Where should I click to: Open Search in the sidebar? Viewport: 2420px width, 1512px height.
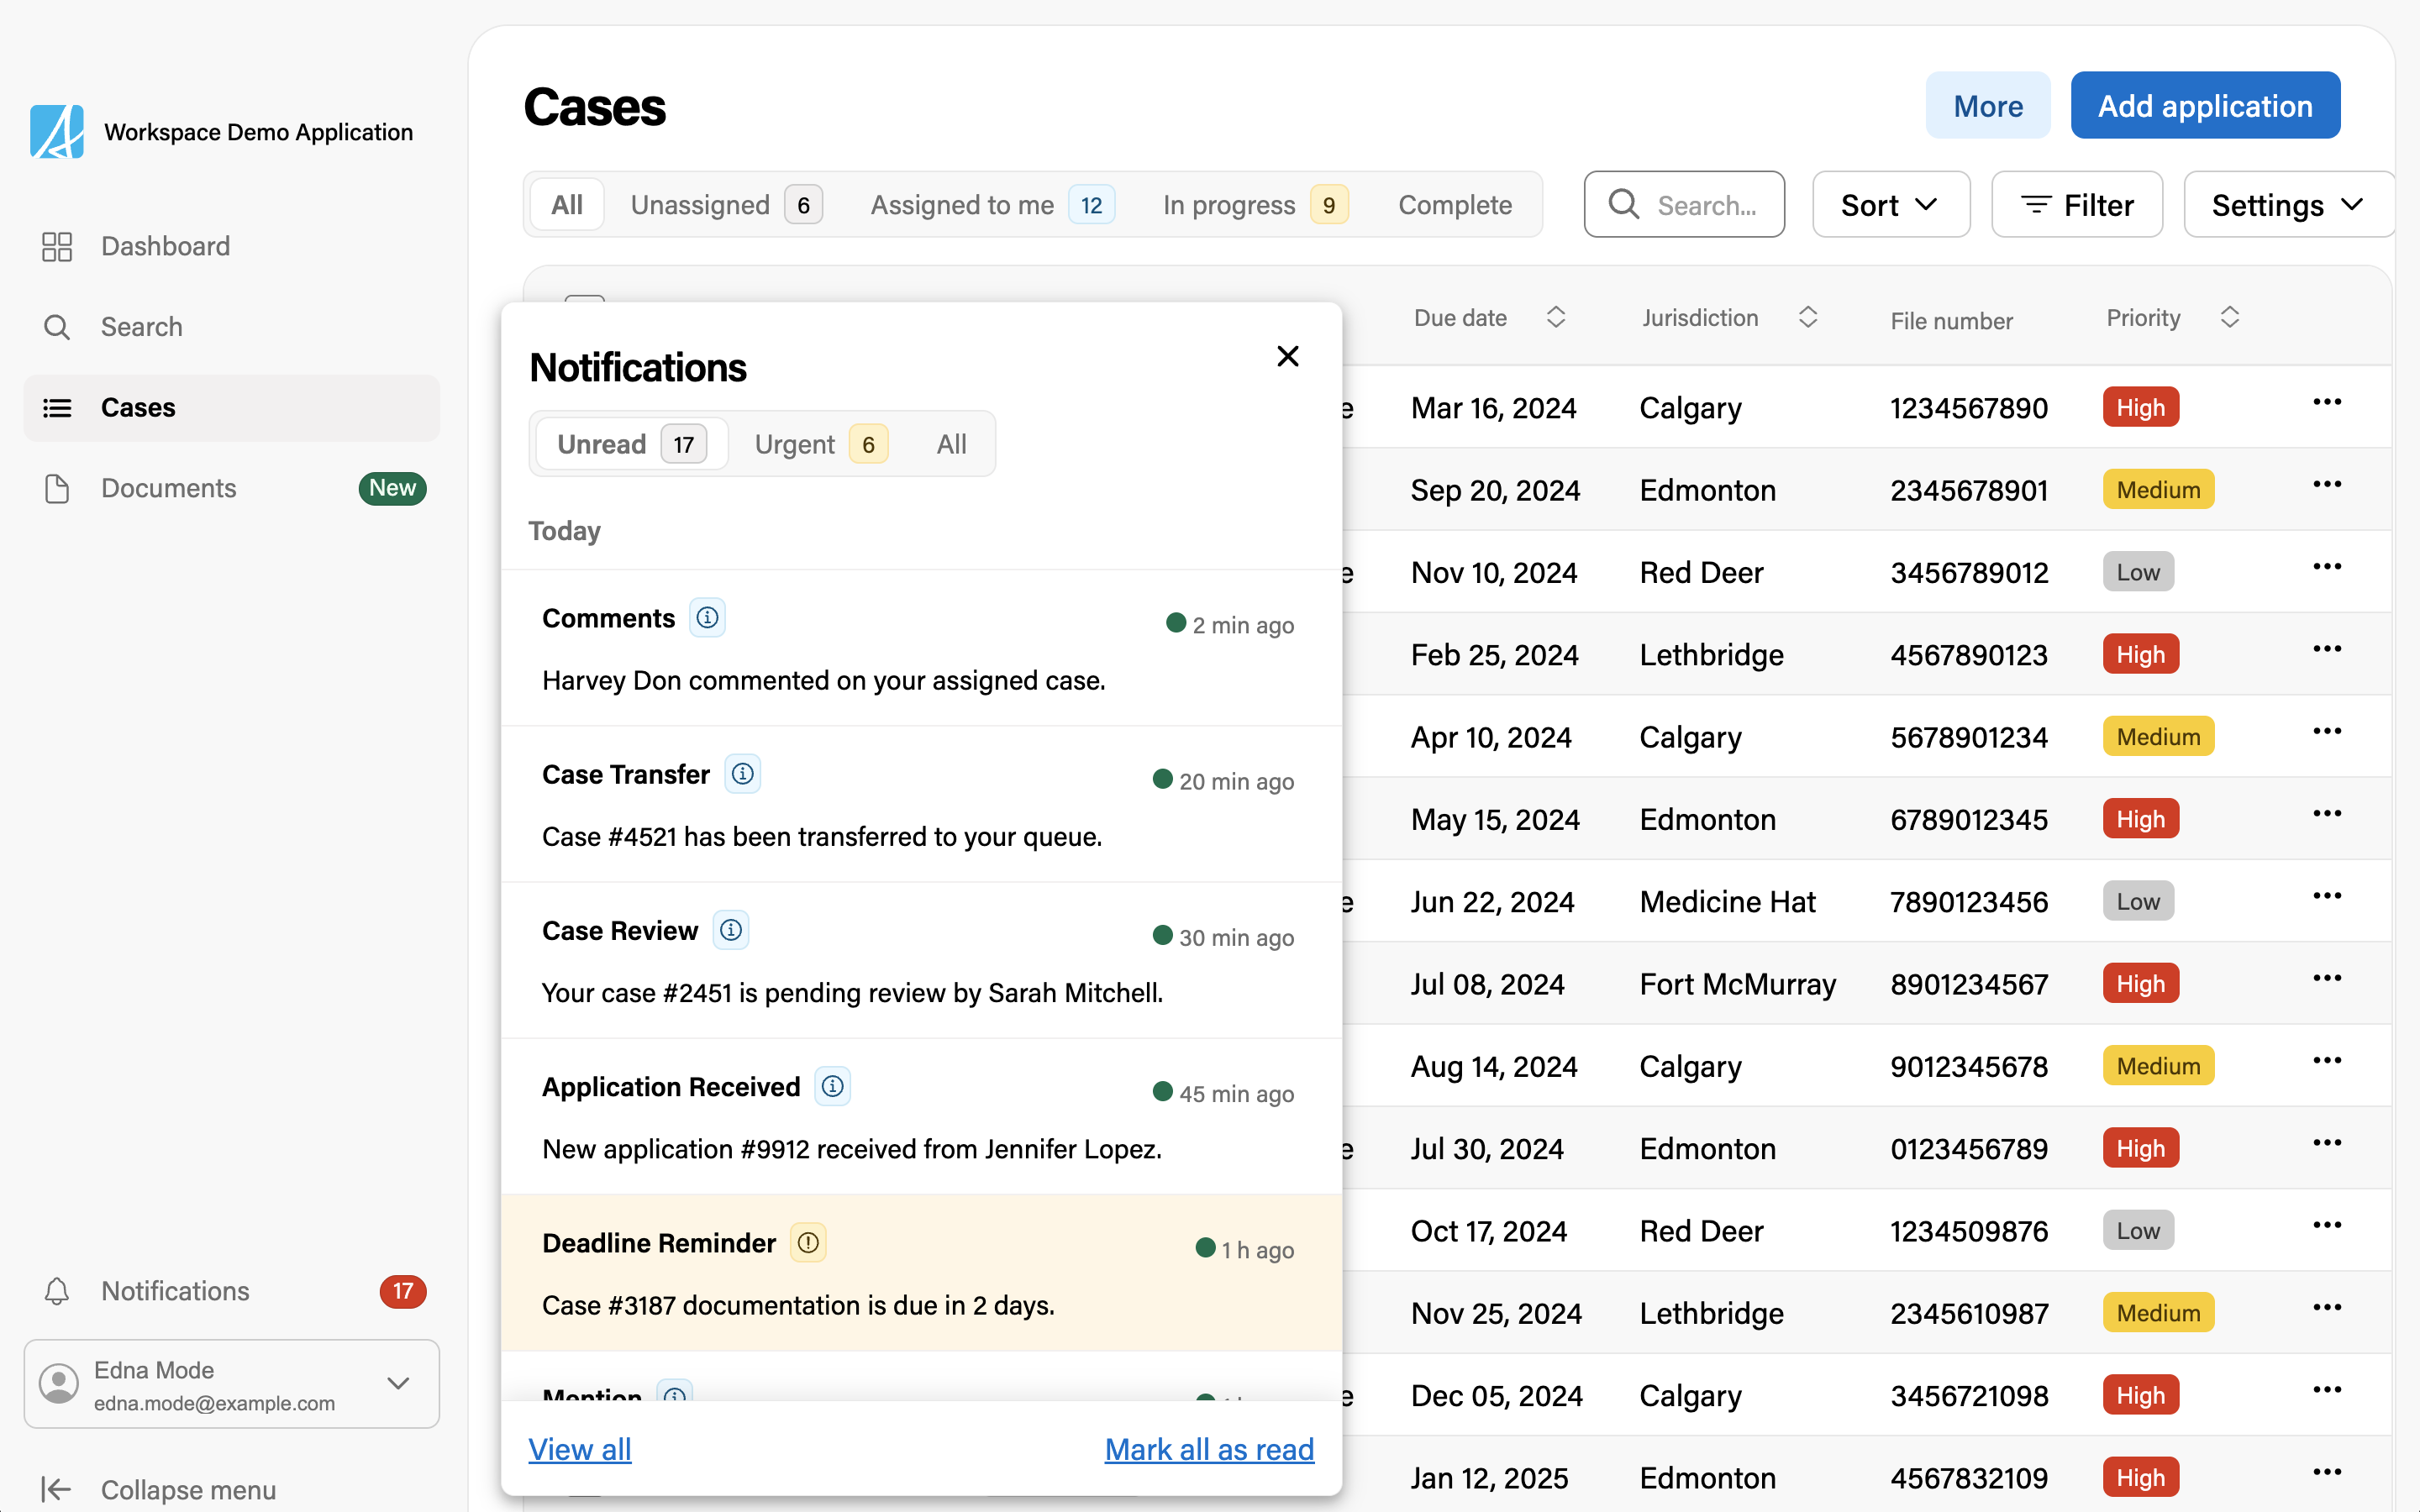232,327
